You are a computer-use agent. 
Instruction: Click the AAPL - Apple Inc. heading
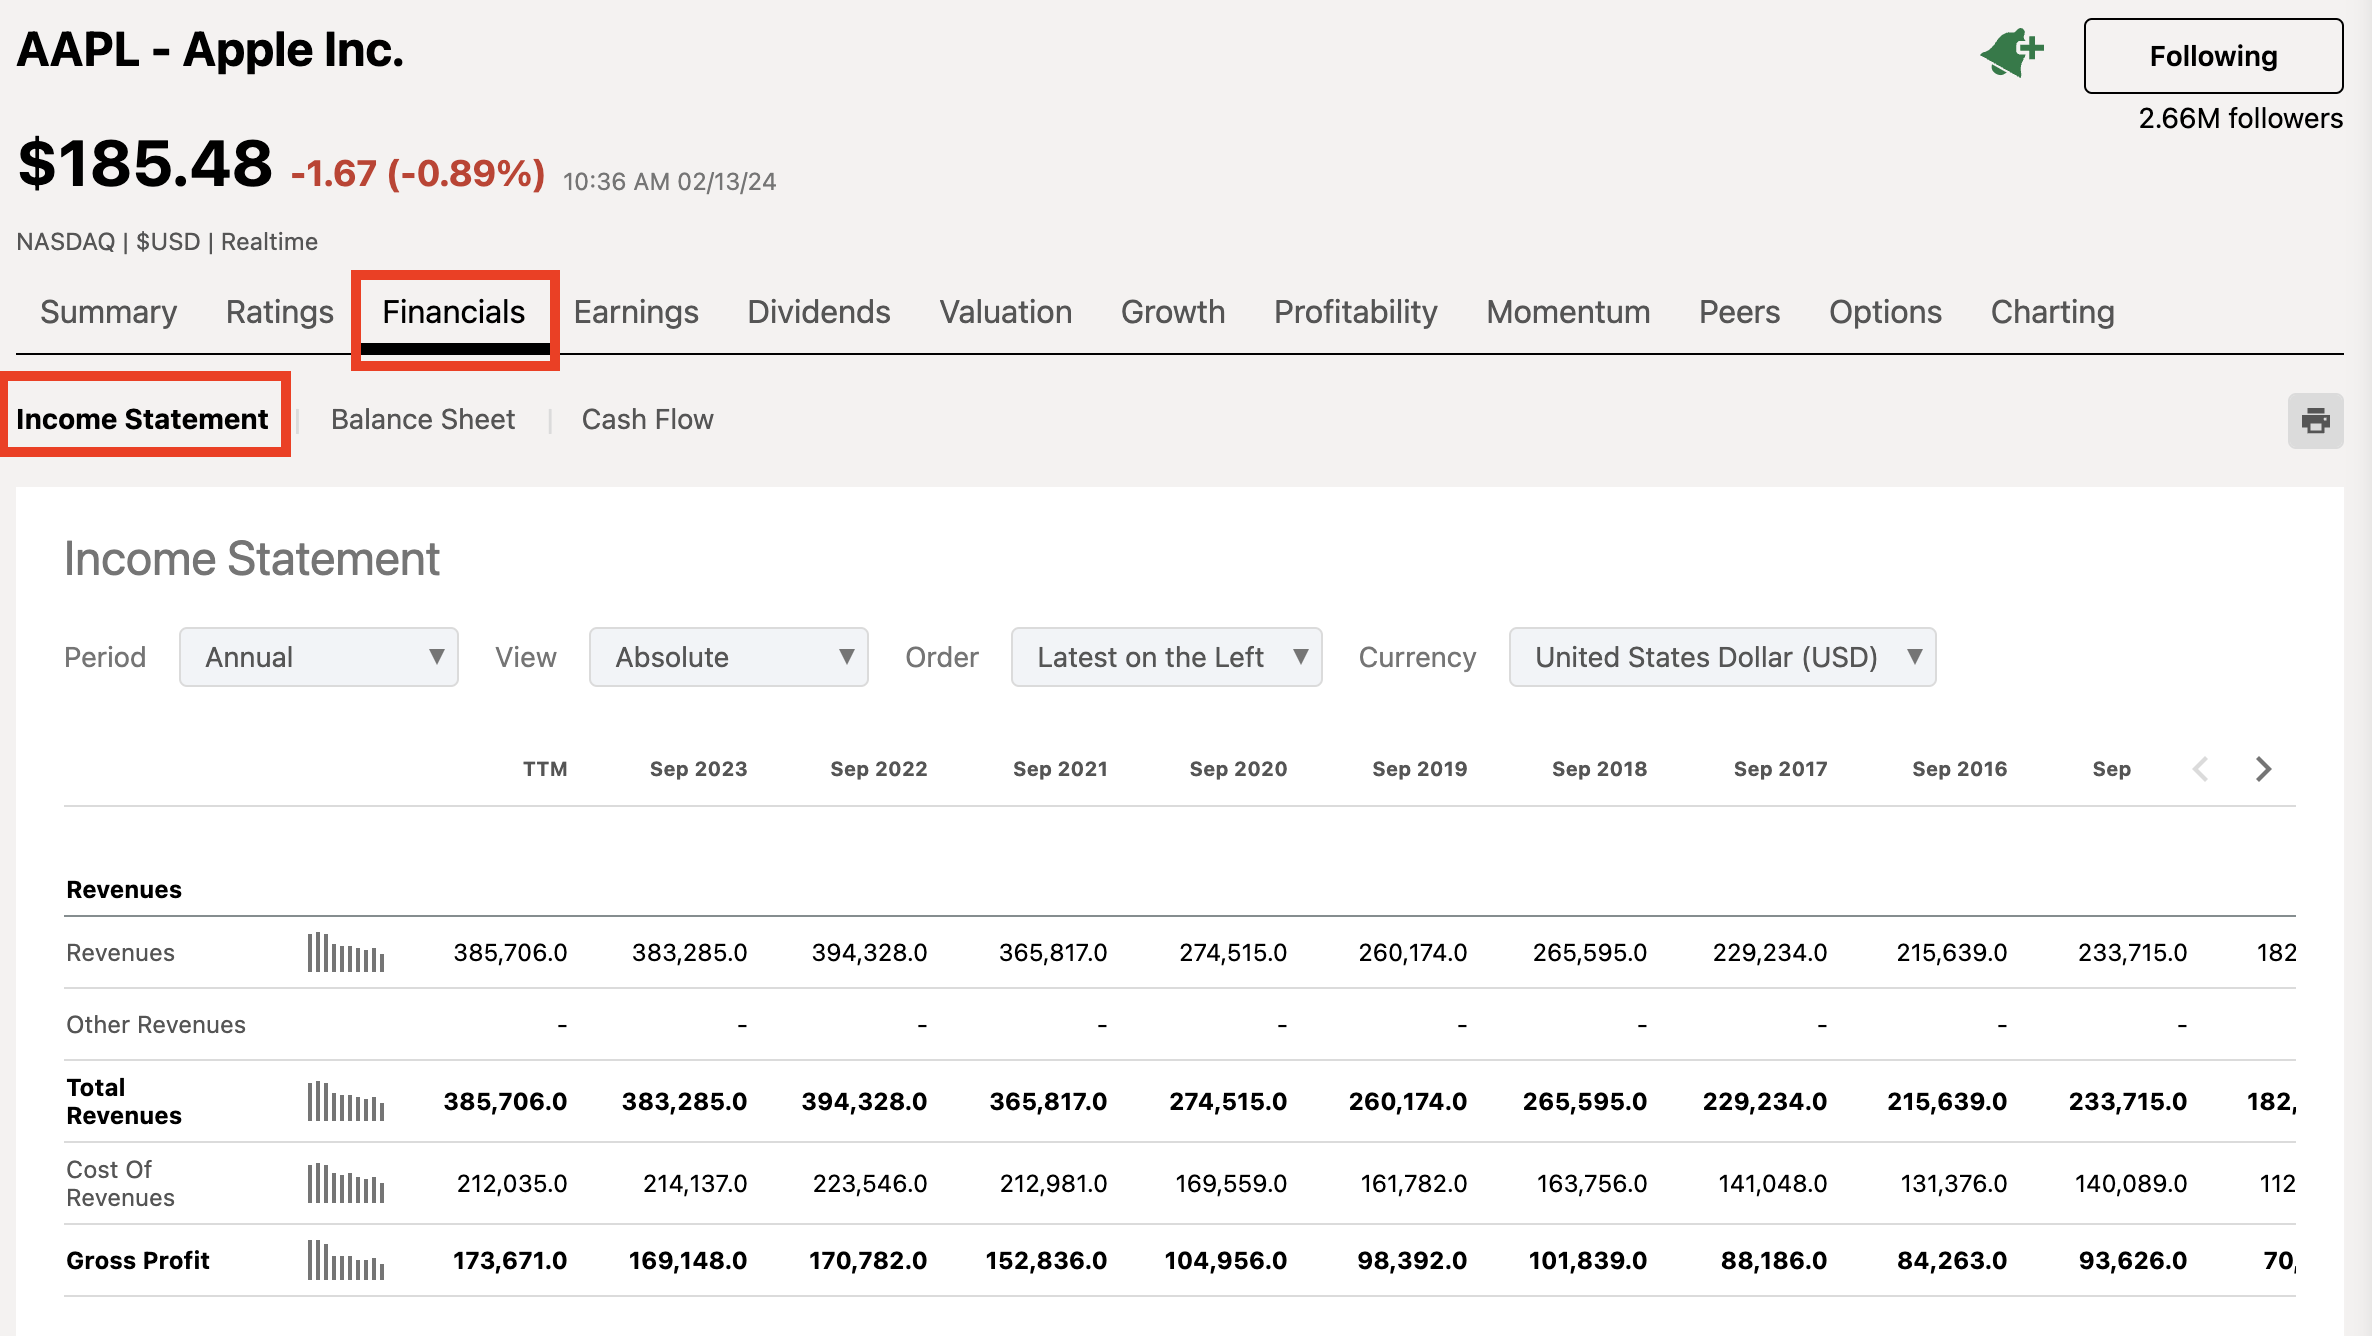click(210, 50)
